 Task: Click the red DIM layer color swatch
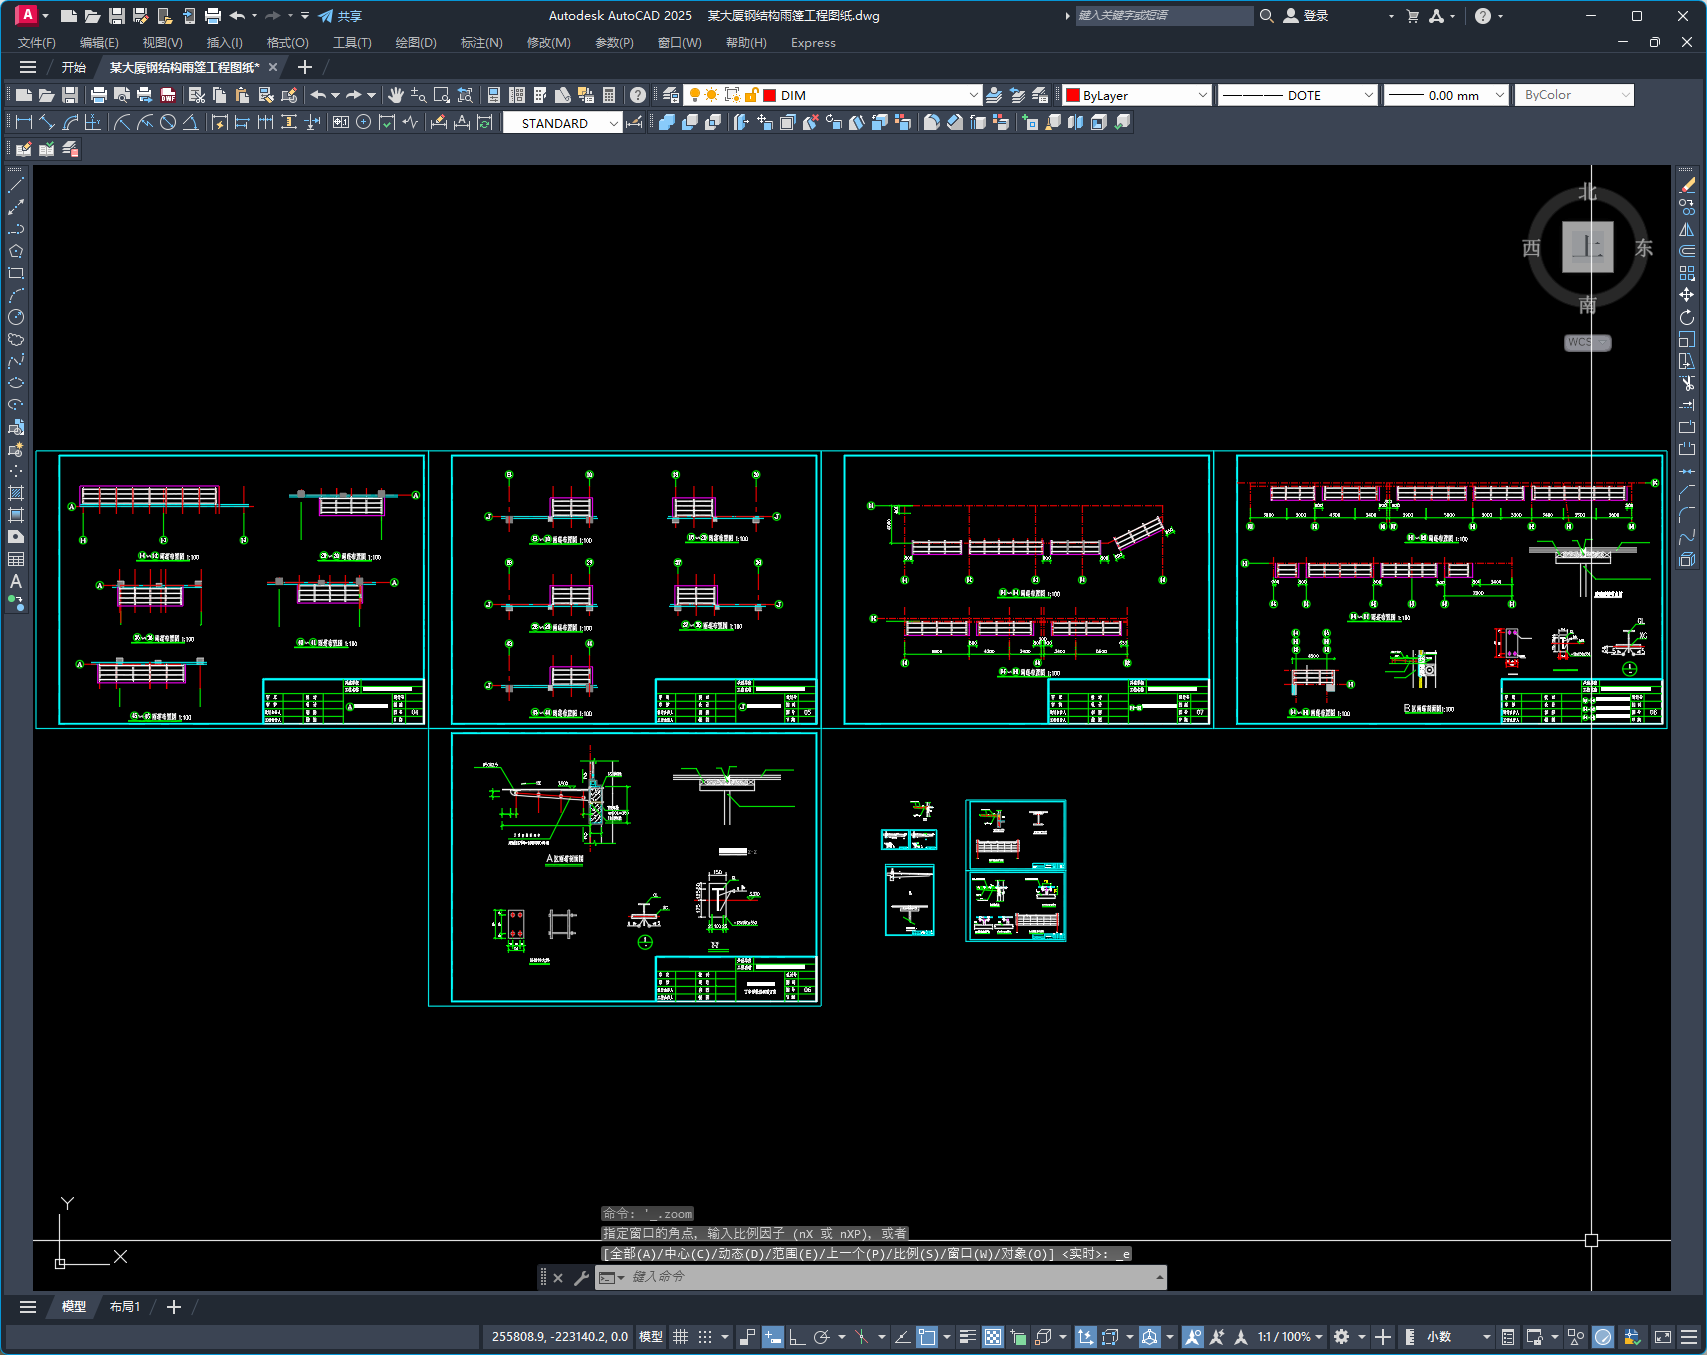[x=770, y=95]
